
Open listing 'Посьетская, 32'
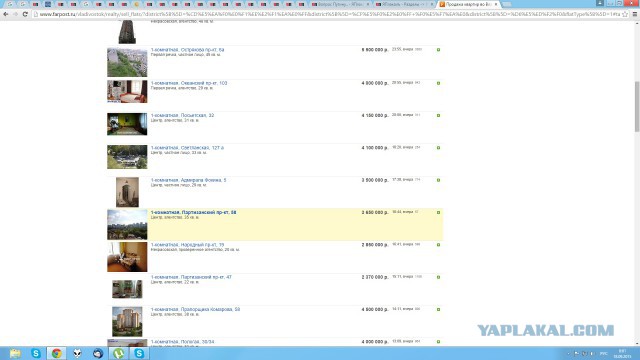point(182,115)
